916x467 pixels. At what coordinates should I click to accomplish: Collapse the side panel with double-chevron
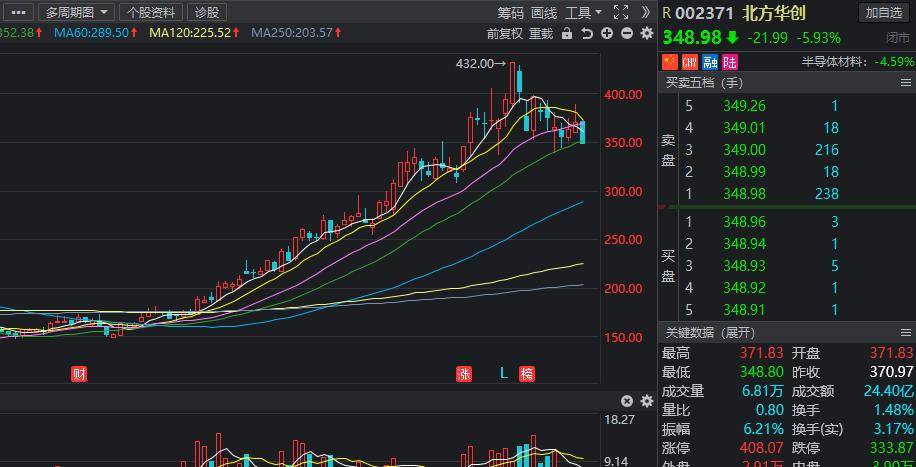(646, 12)
